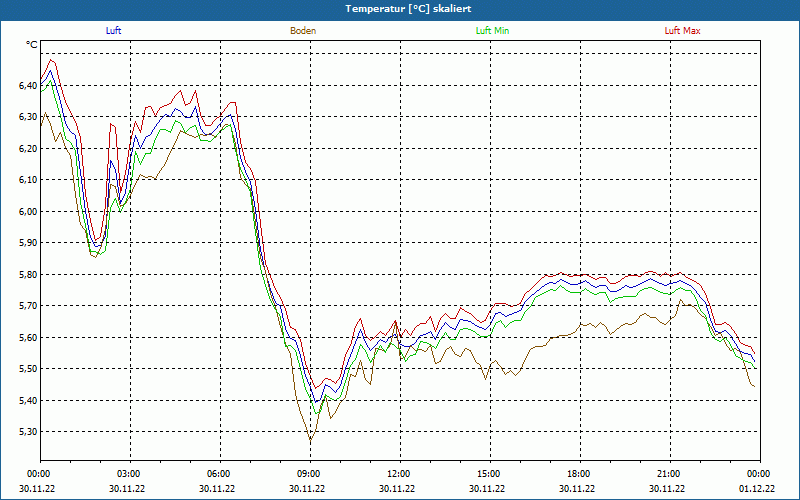The width and height of the screenshot is (800, 500).
Task: Click the 03:00 time label
Action: tap(131, 474)
